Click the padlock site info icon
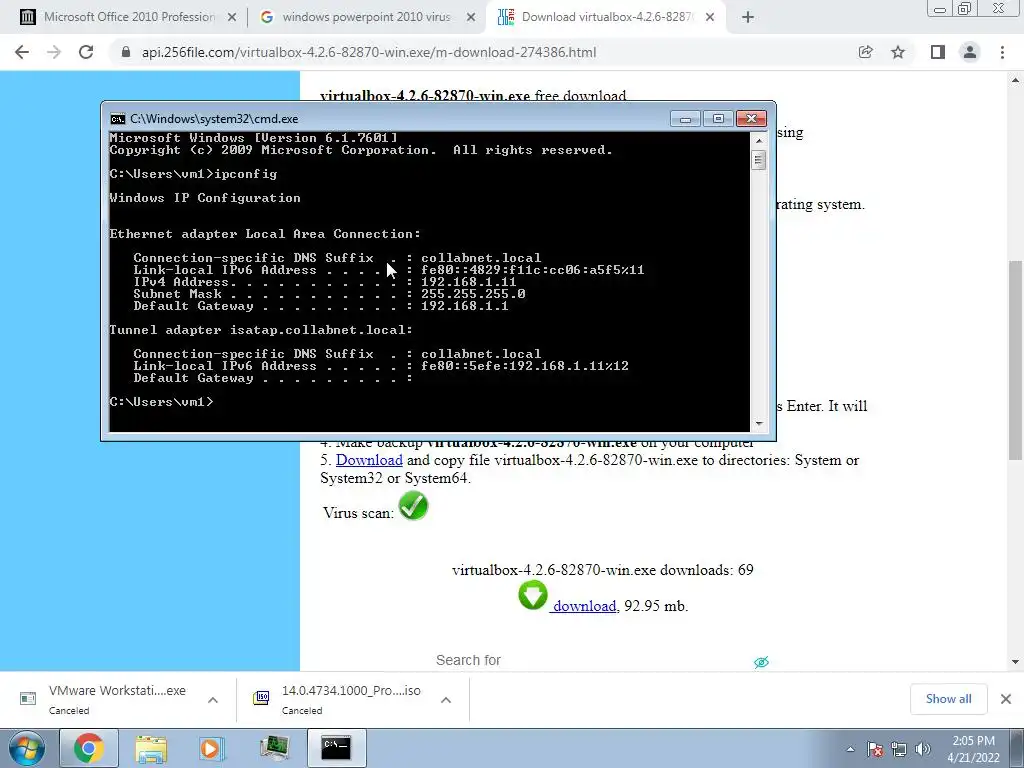 coord(126,52)
